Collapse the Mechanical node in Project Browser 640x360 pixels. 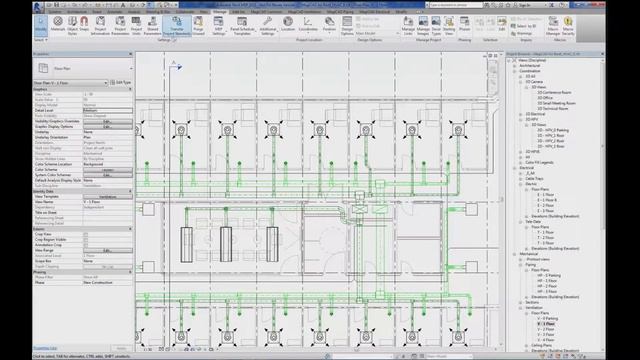coord(515,254)
